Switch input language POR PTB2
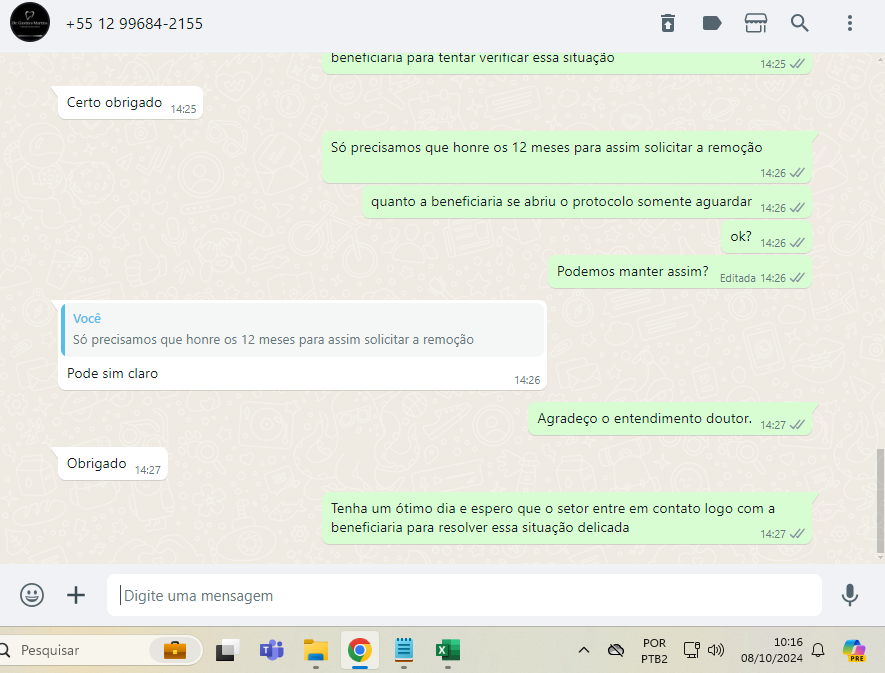The image size is (885, 673). pos(654,650)
